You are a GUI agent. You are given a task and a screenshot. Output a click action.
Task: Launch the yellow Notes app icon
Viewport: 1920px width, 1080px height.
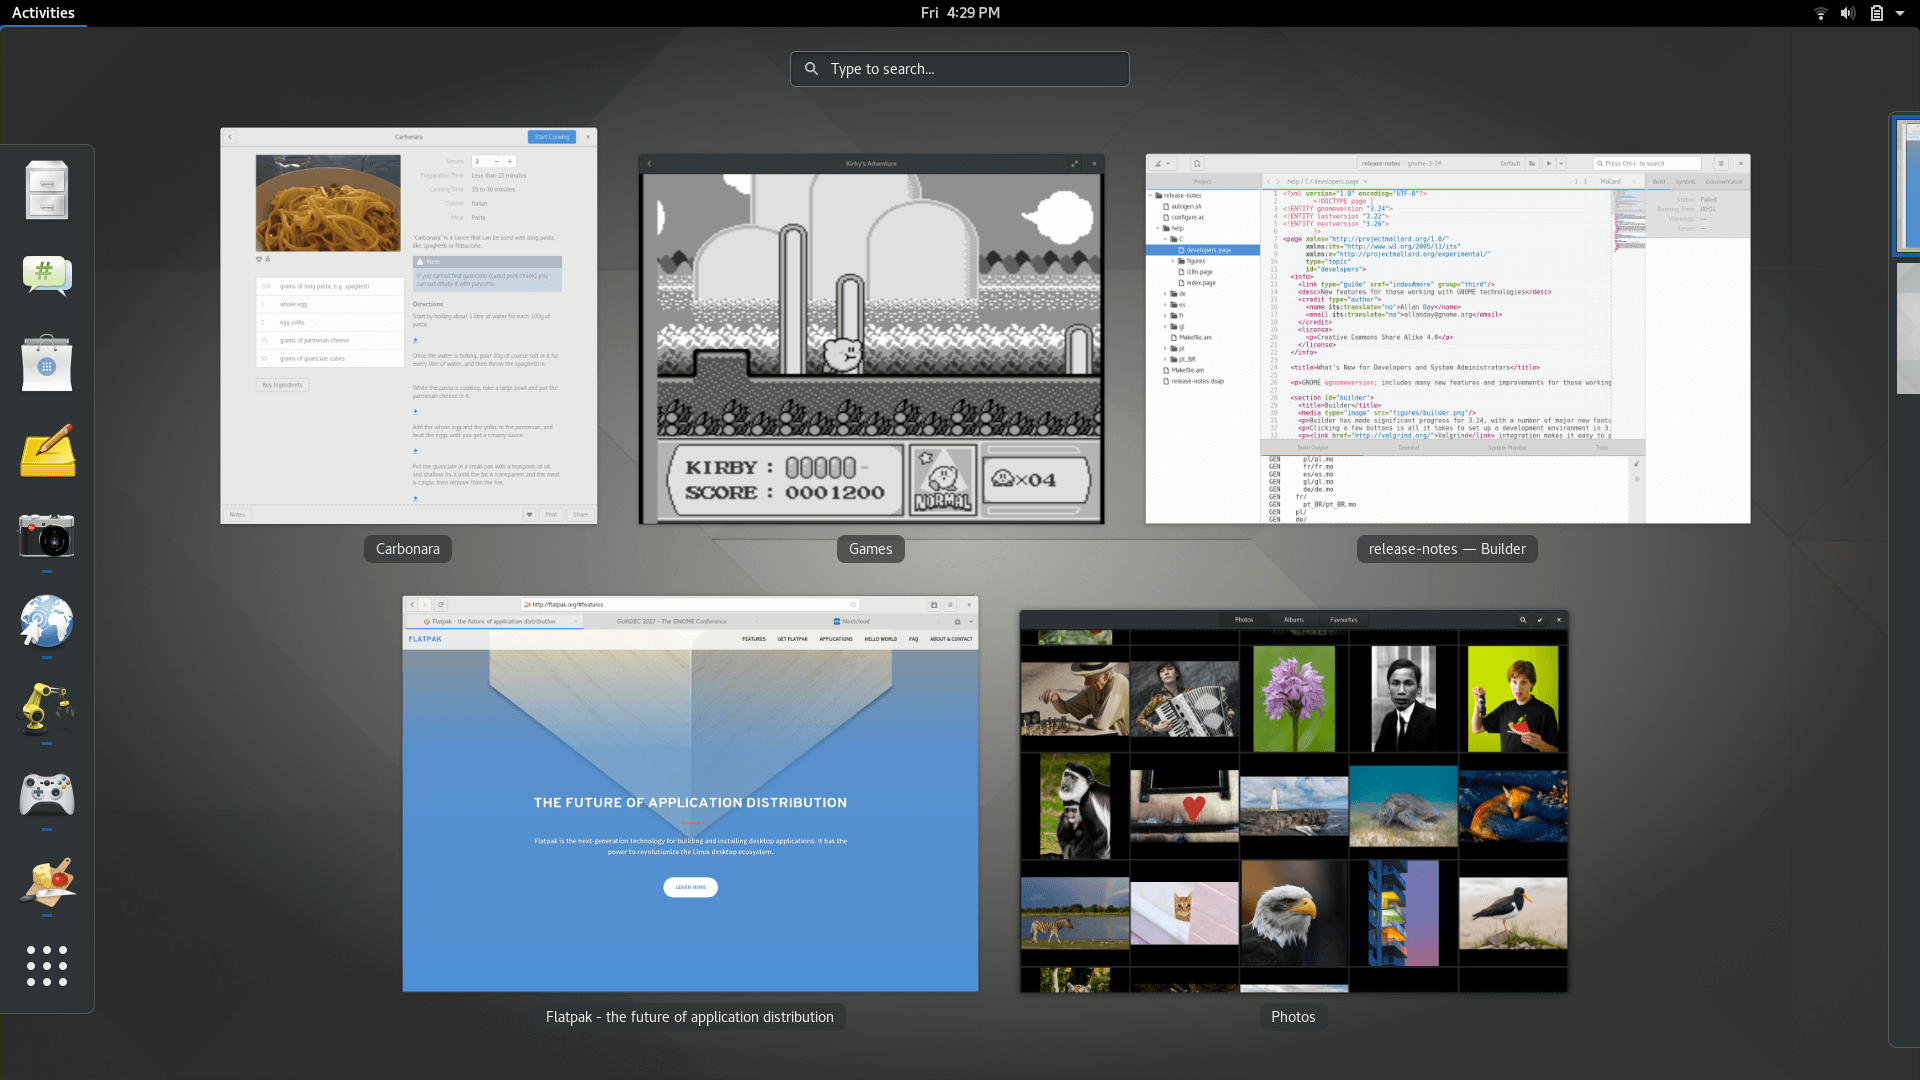pos(47,449)
